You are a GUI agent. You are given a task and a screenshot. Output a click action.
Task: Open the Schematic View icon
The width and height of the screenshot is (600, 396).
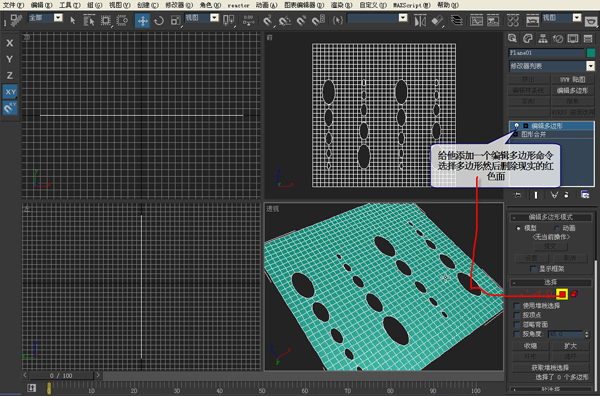click(493, 20)
